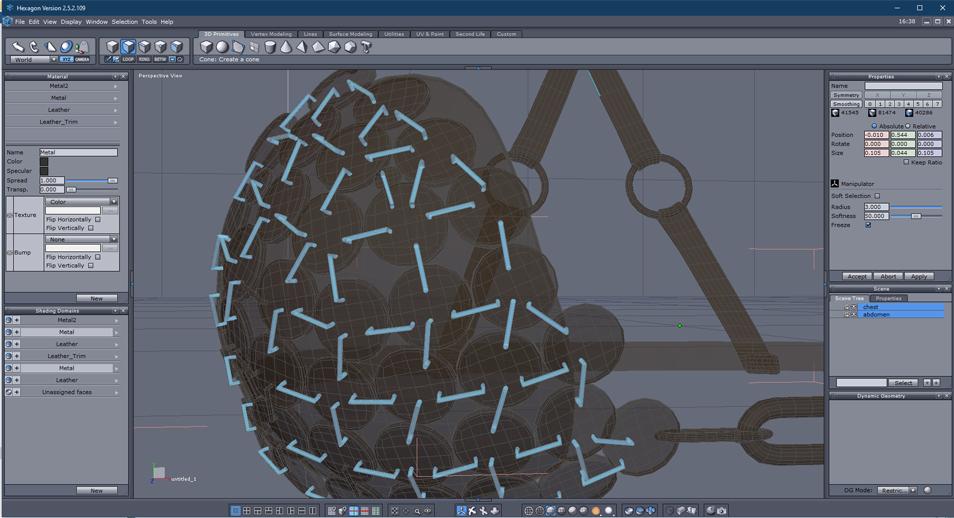This screenshot has width=954, height=518.
Task: Click New in the Material panel
Action: click(97, 298)
